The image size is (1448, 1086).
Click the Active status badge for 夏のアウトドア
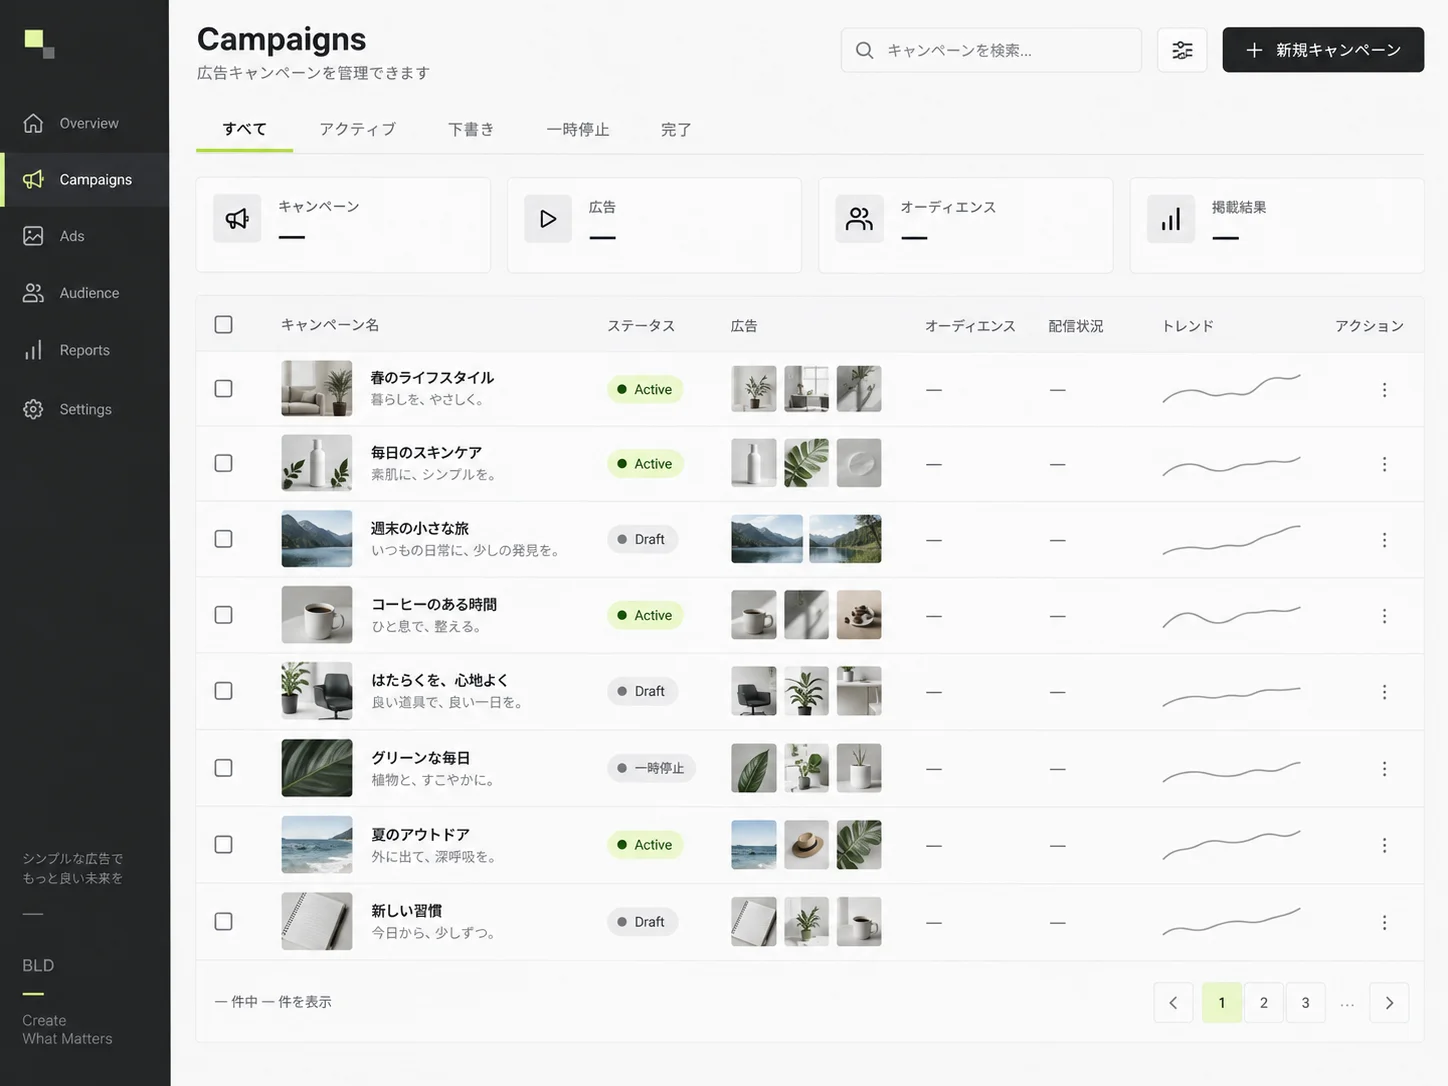tap(645, 845)
